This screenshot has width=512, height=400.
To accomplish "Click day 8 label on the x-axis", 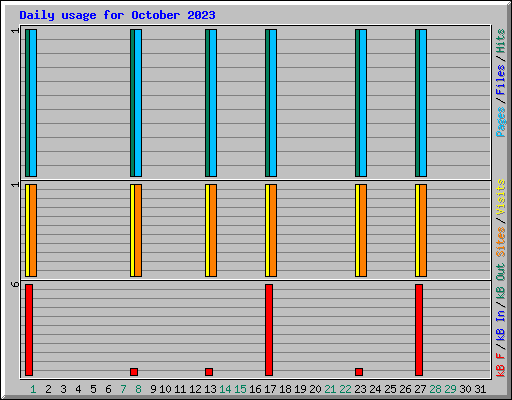I will [138, 389].
